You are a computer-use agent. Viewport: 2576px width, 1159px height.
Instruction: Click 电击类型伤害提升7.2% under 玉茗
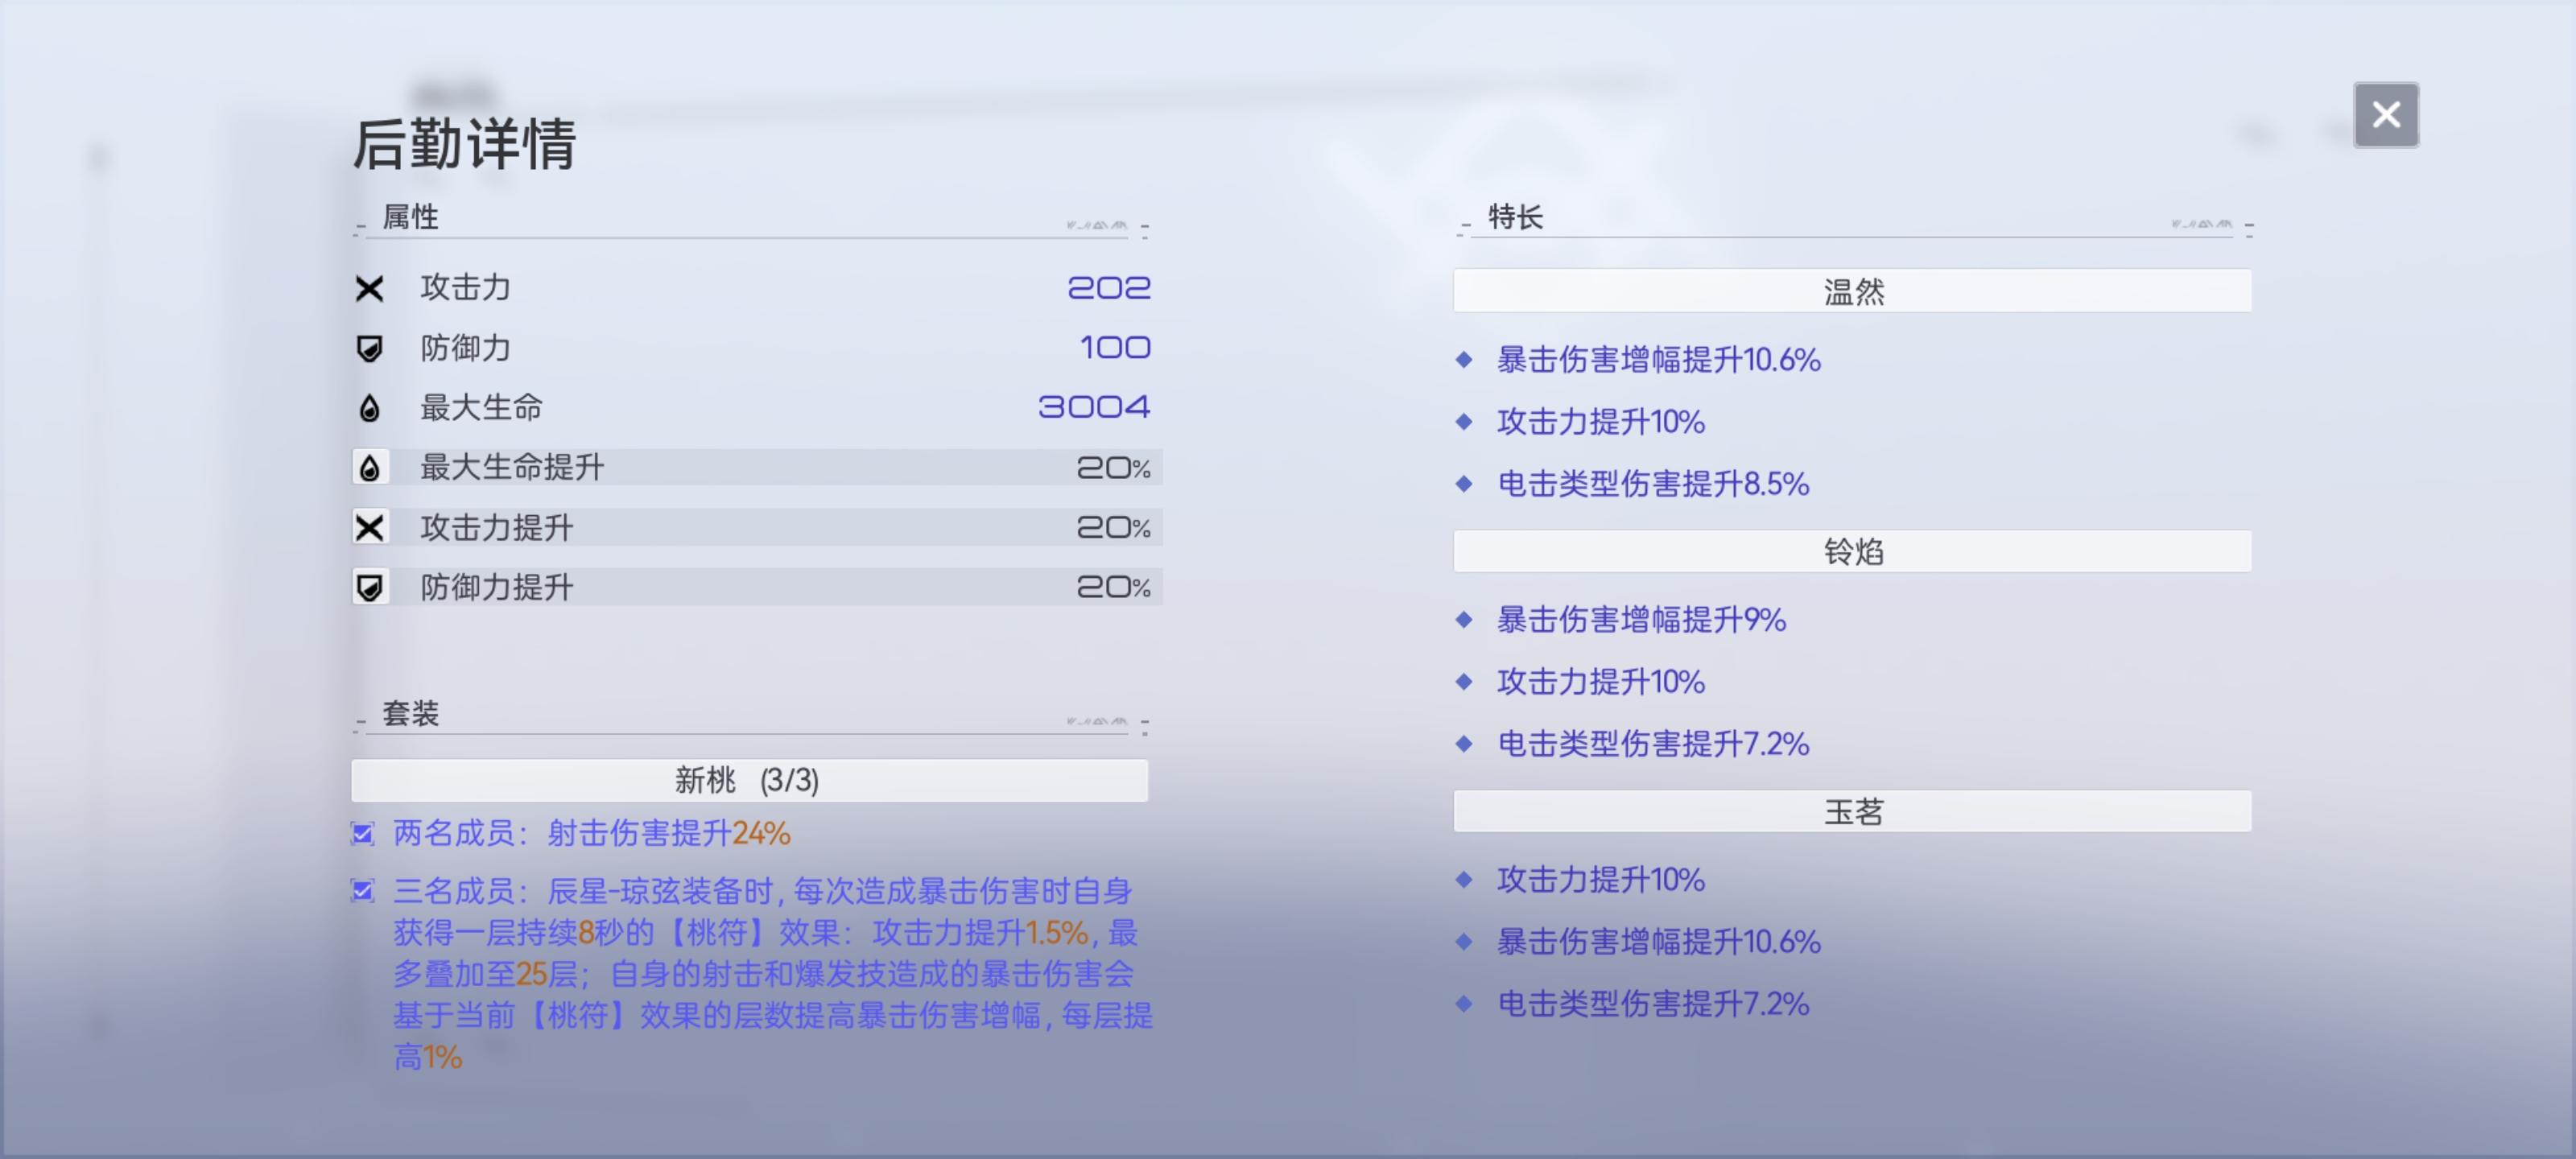[x=1653, y=1003]
